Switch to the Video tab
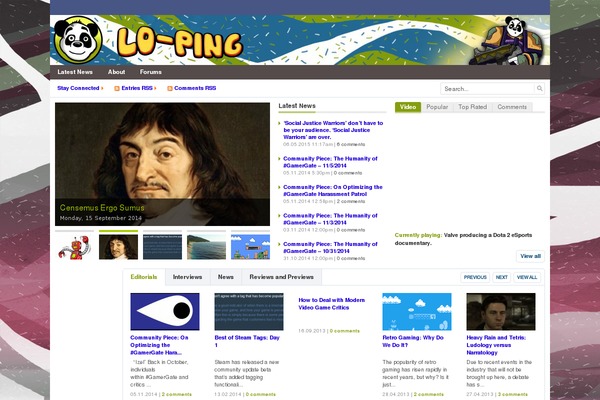Screen dimensions: 600x400 pos(408,107)
